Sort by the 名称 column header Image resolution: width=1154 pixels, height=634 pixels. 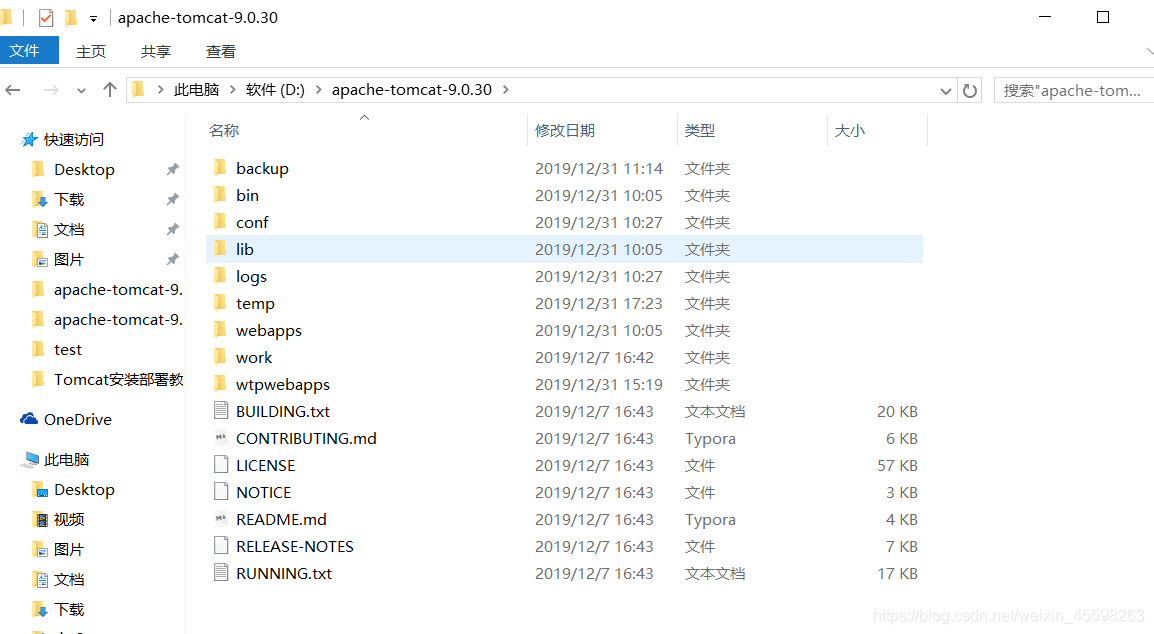tap(224, 130)
